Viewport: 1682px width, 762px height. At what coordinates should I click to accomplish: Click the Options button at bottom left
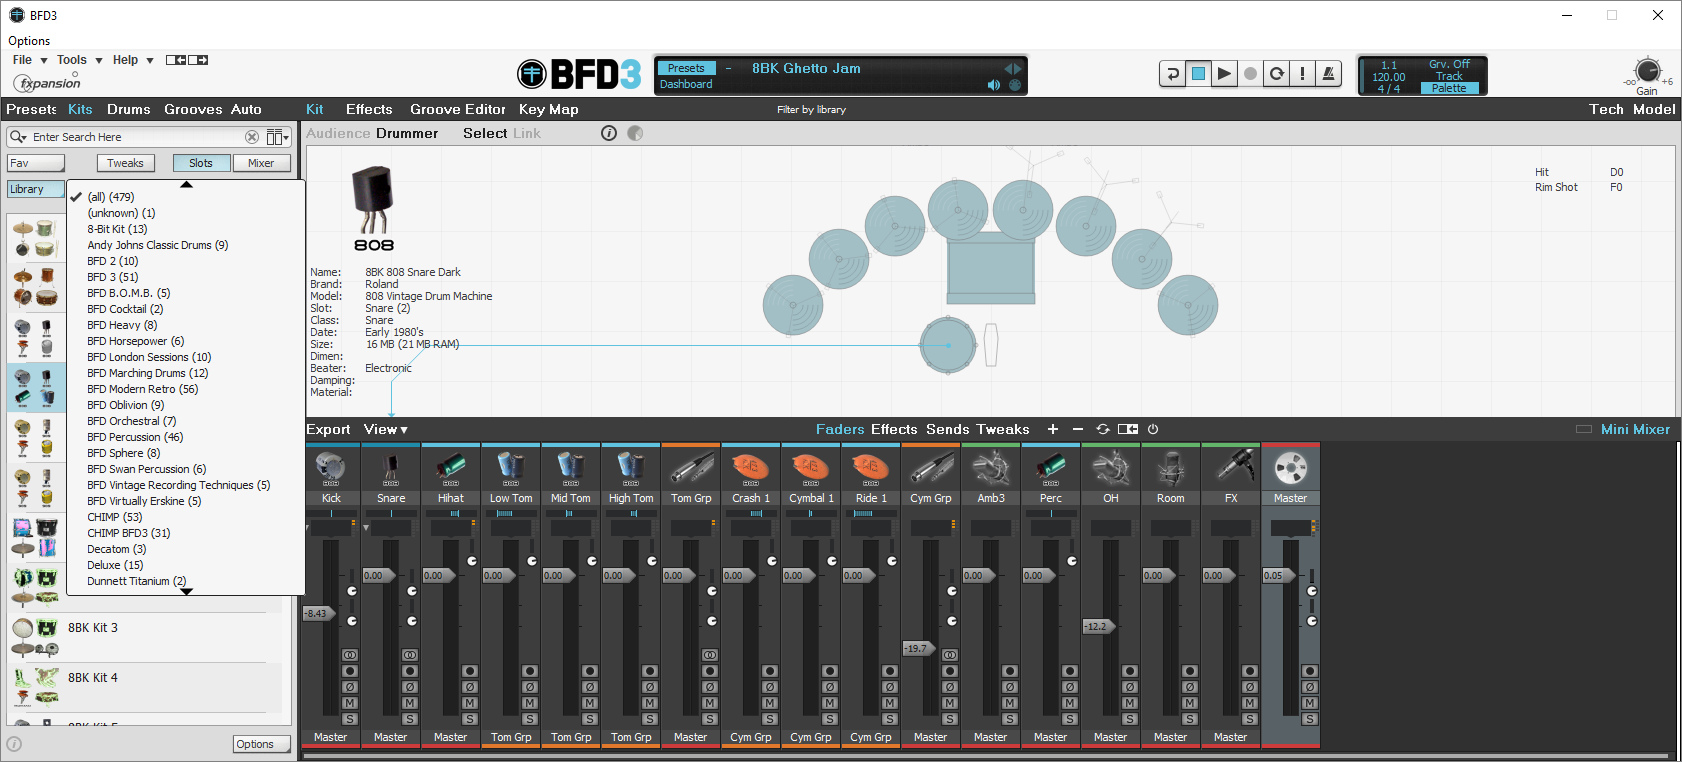(x=262, y=744)
